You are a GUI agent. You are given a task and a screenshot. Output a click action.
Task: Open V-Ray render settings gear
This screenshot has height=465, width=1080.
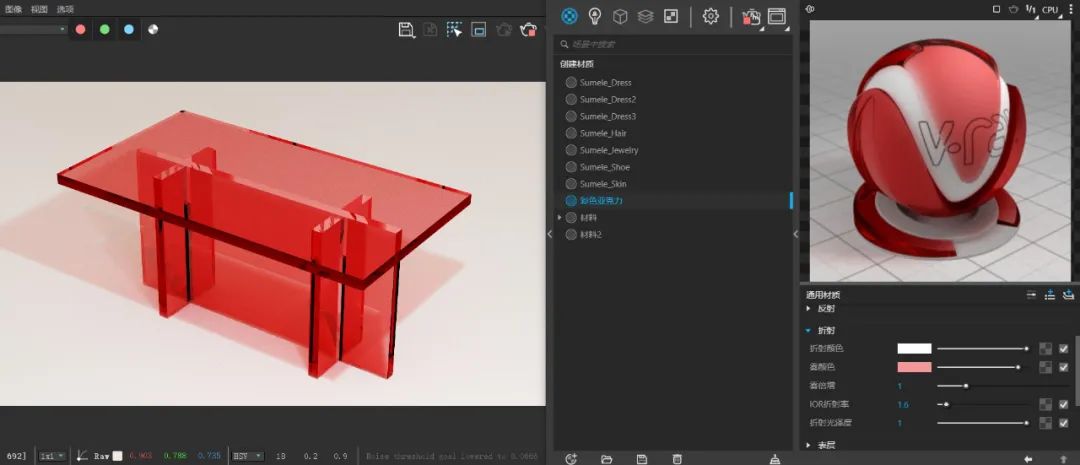[x=710, y=16]
